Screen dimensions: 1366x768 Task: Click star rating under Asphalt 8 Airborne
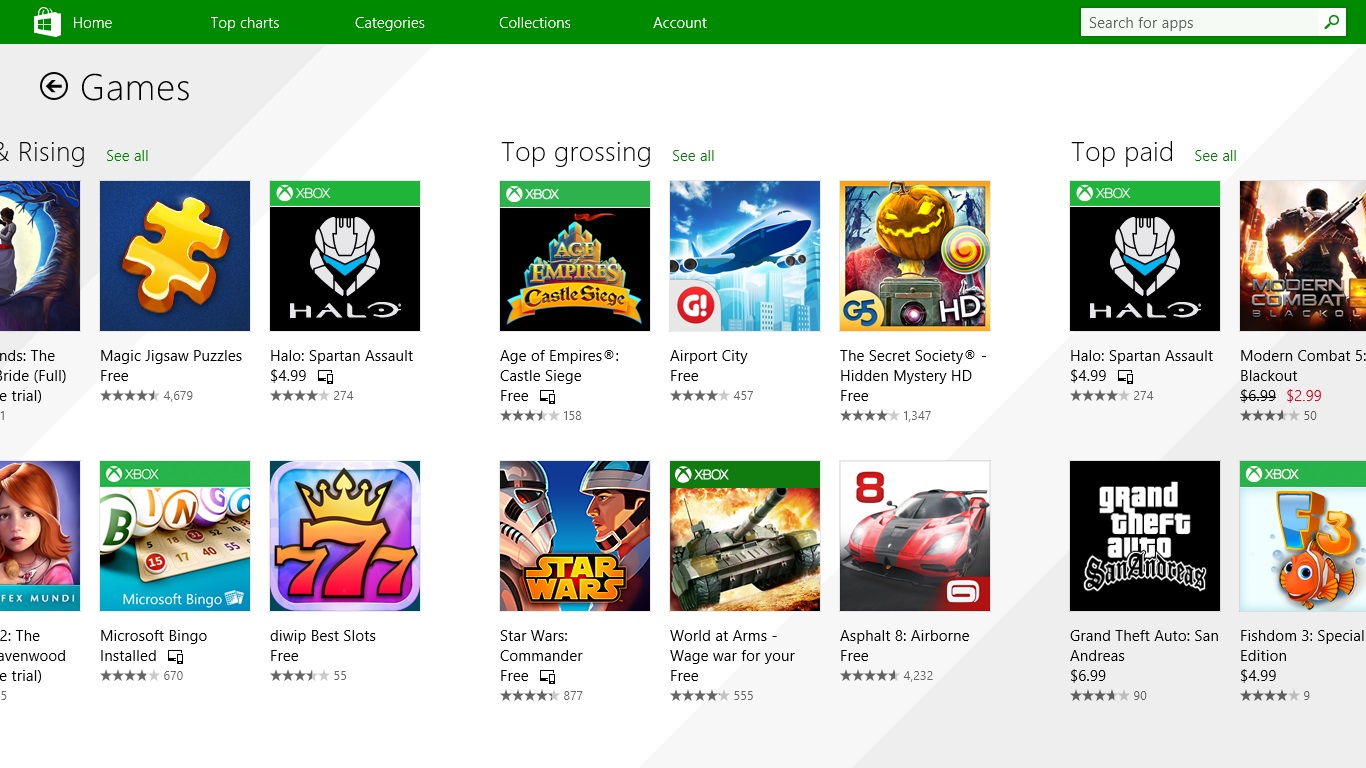click(869, 676)
